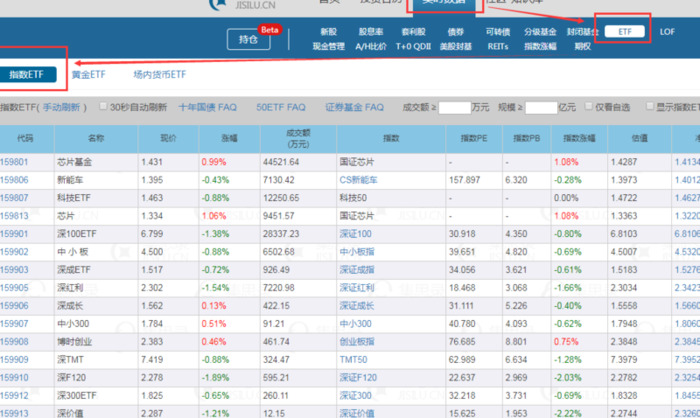Screen dimensions: 700x418
Task: Sort by the 代码 column header
Action: (25, 138)
